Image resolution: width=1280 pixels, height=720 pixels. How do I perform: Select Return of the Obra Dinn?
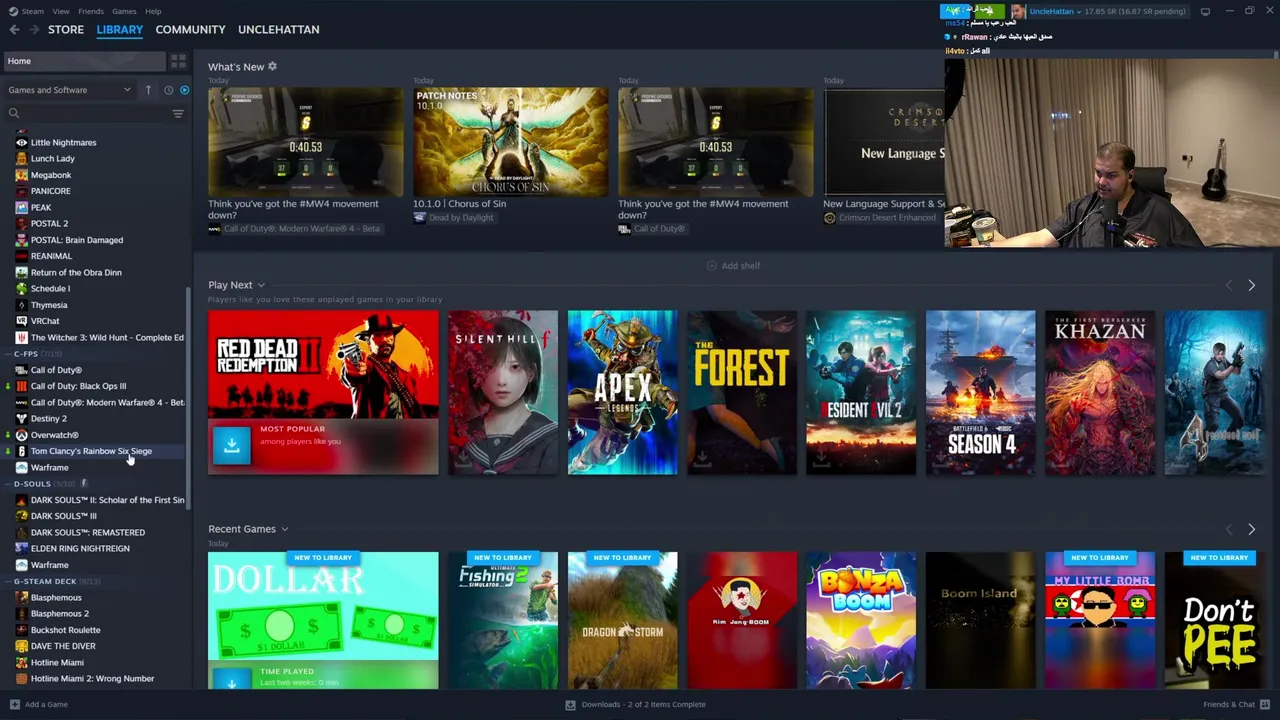pos(76,273)
